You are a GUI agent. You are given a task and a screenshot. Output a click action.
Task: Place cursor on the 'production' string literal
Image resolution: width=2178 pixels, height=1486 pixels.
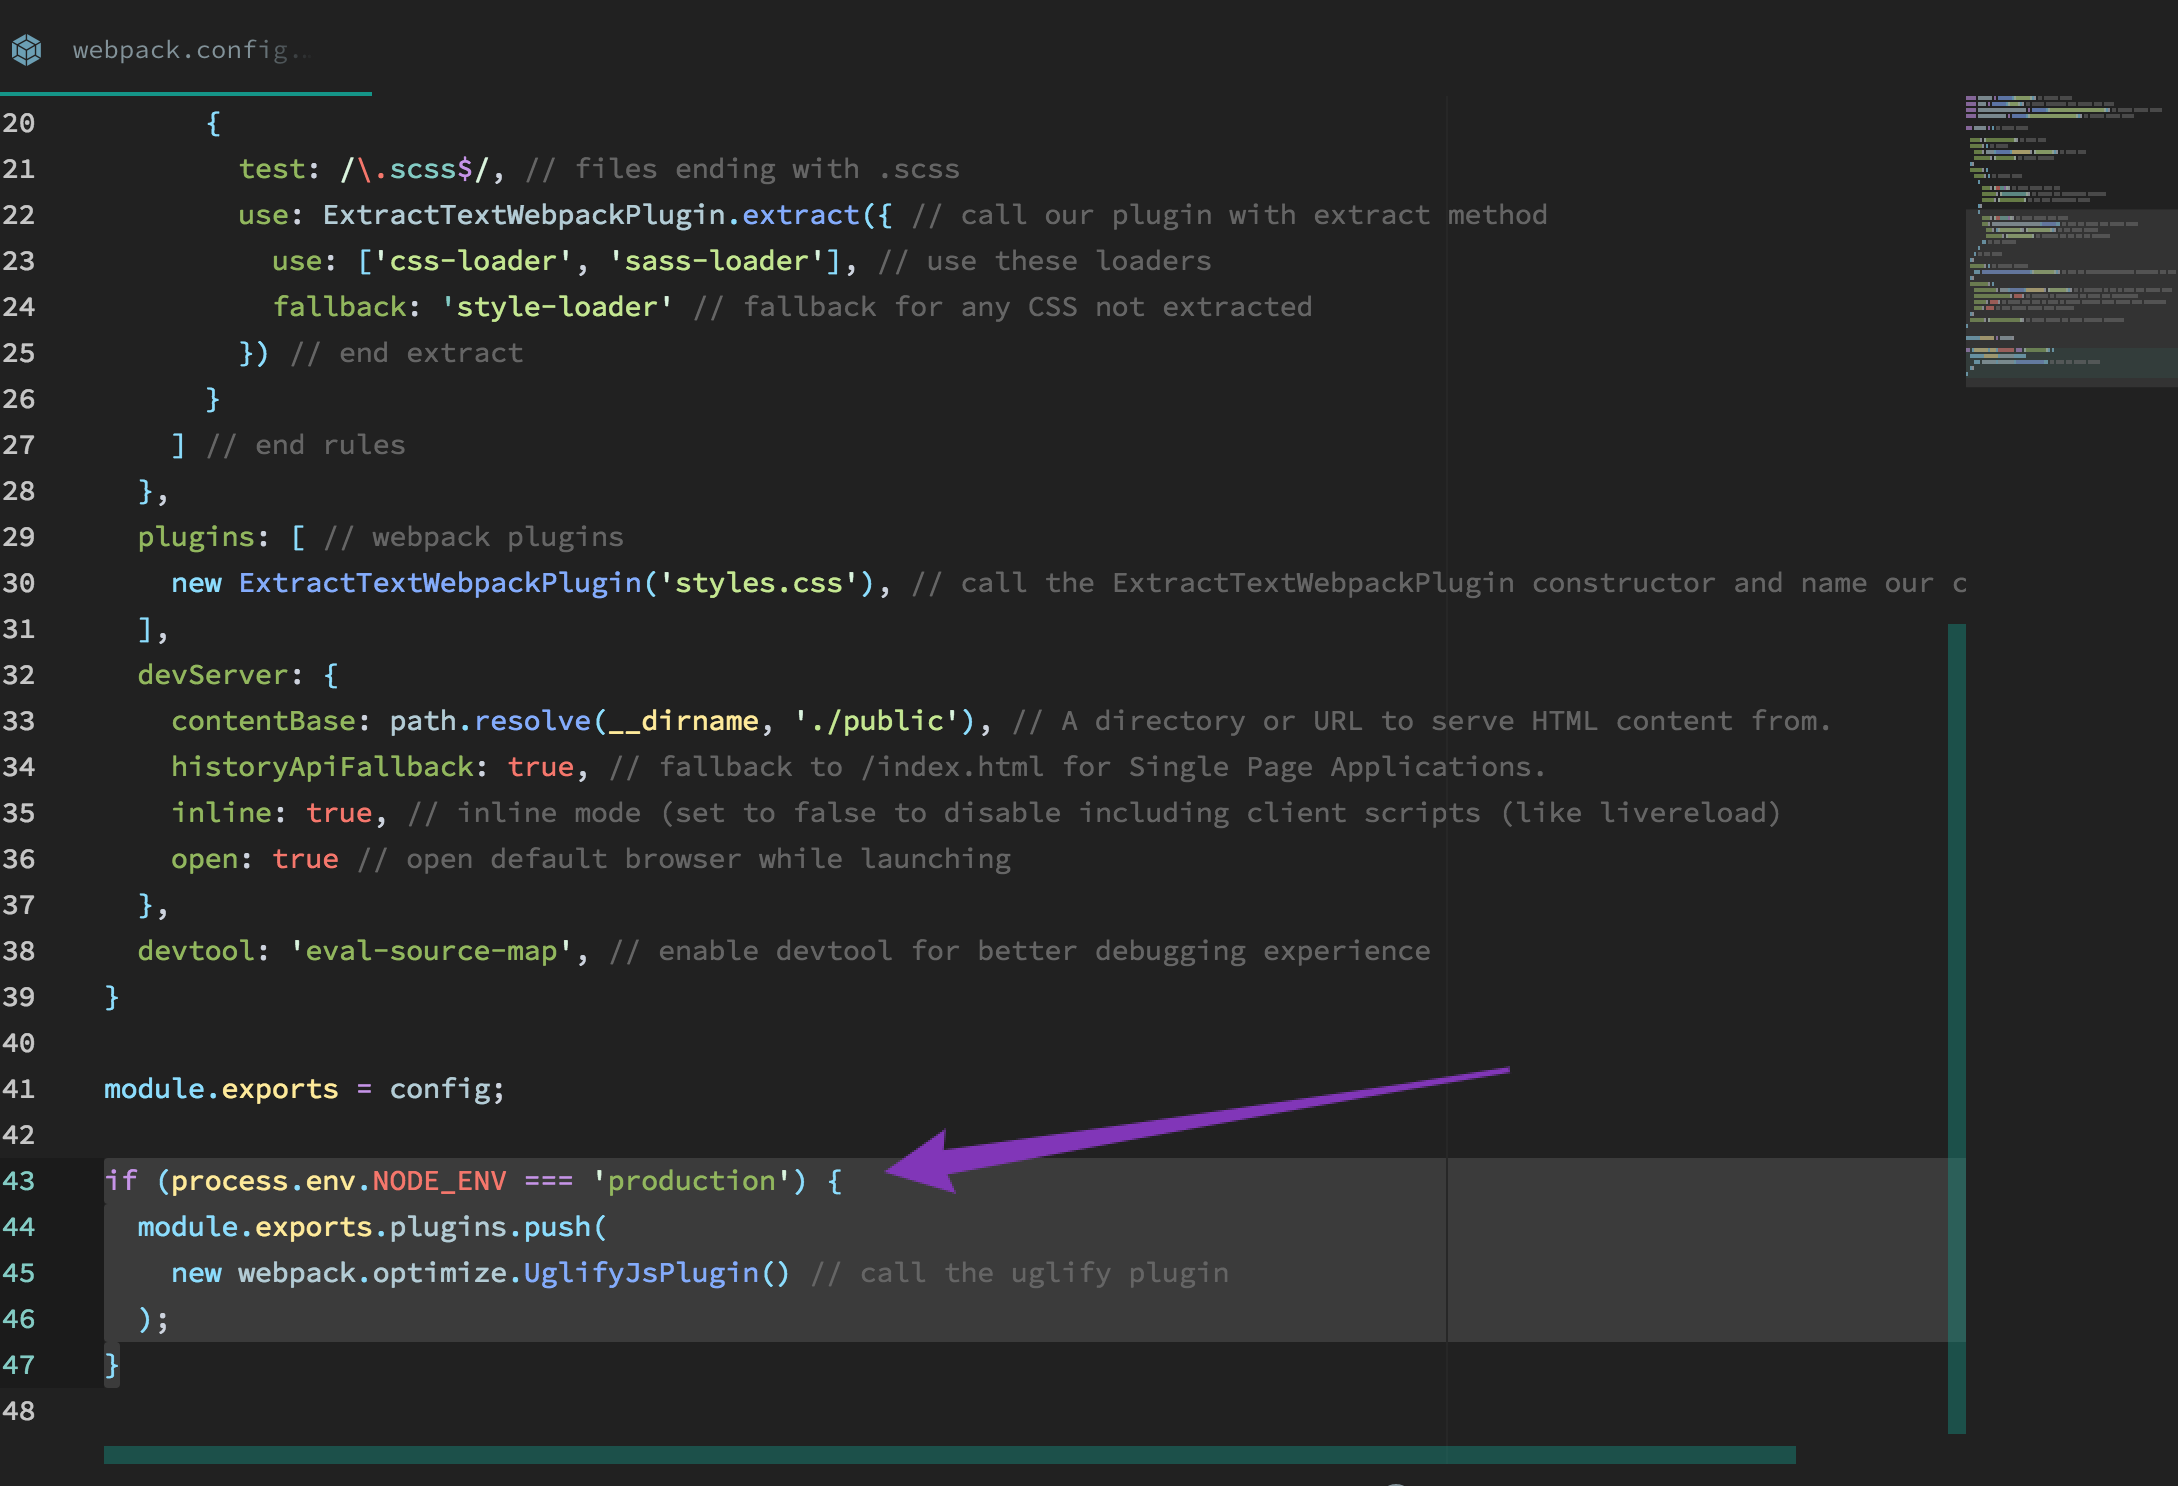[x=692, y=1181]
